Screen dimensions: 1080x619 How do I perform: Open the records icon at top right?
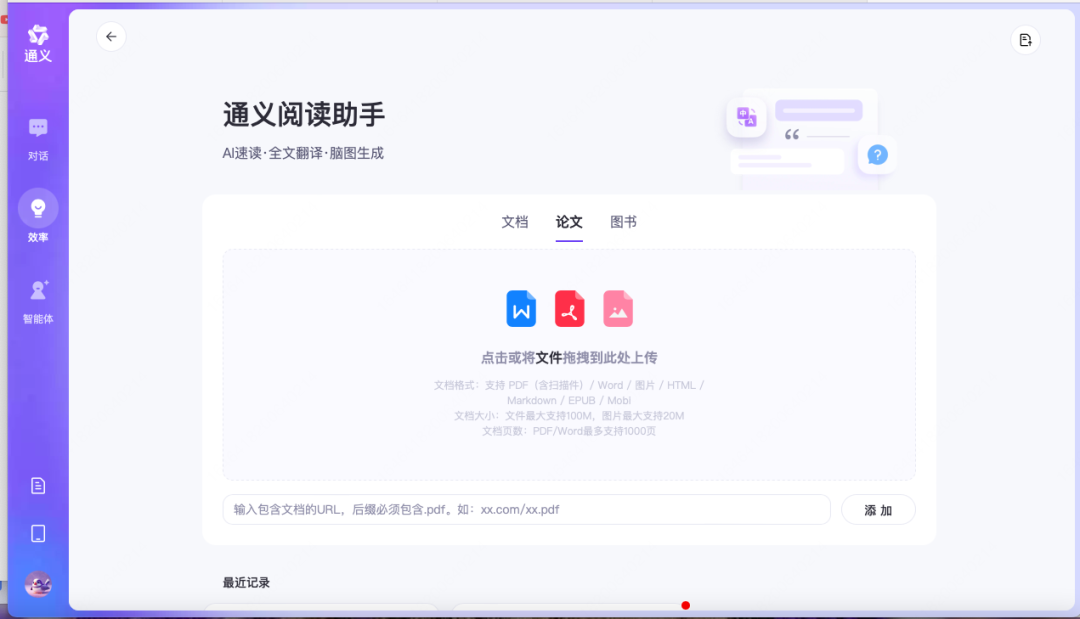[x=1025, y=40]
